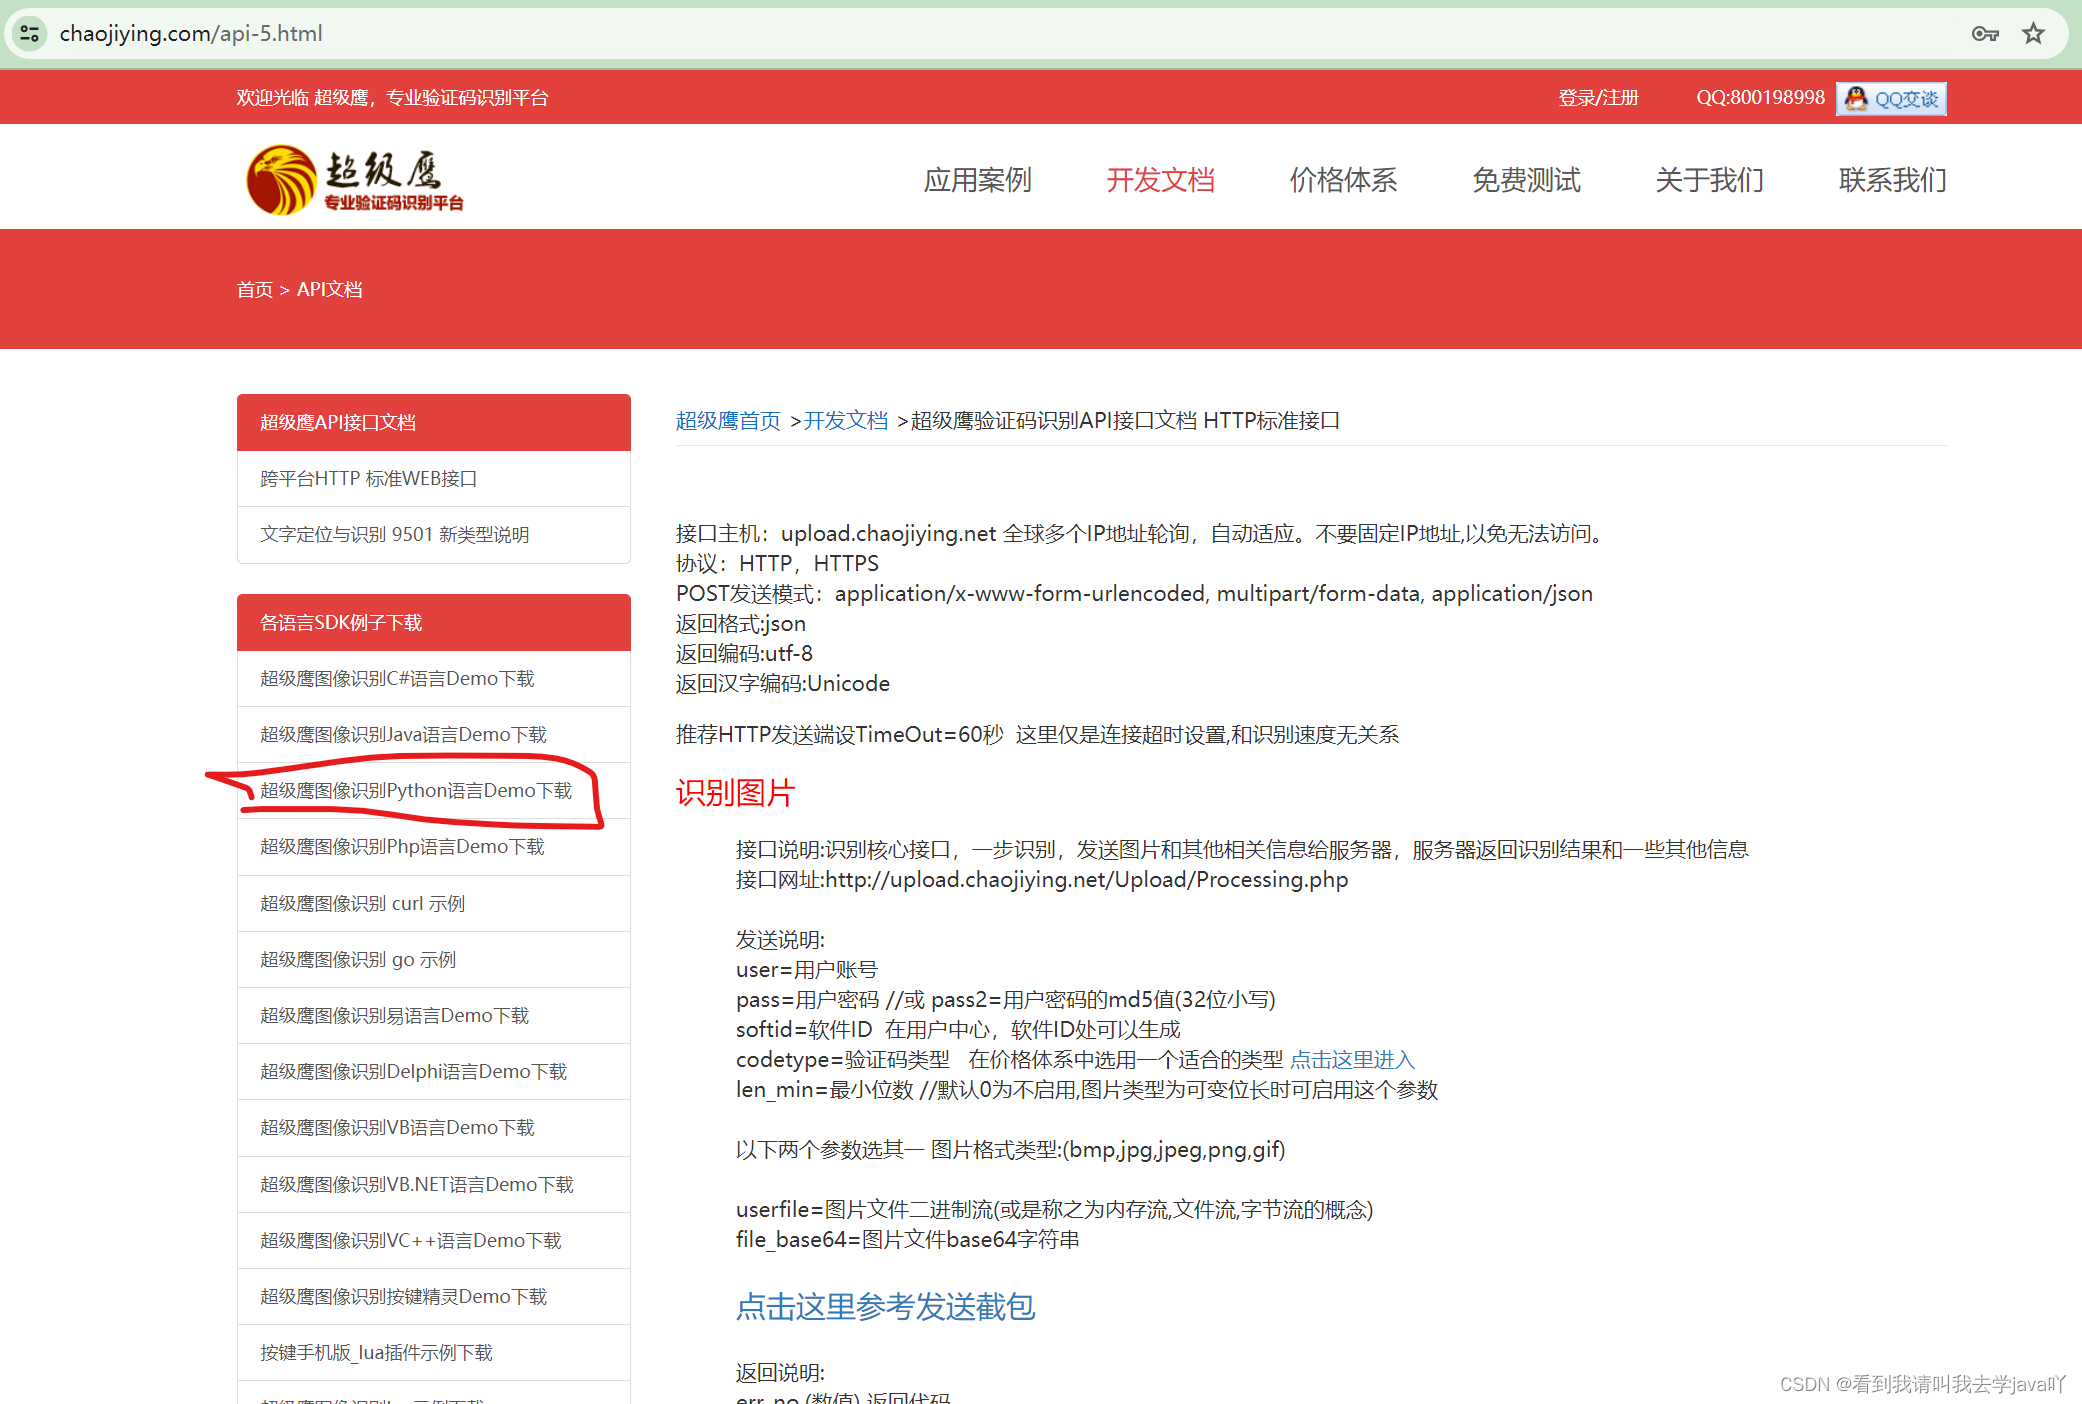
Task: Click API文档 in the red banner breadcrumb
Action: click(x=329, y=289)
